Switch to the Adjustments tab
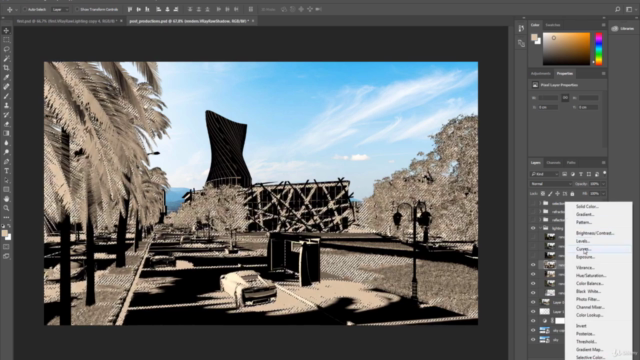This screenshot has height=360, width=640. click(x=540, y=74)
